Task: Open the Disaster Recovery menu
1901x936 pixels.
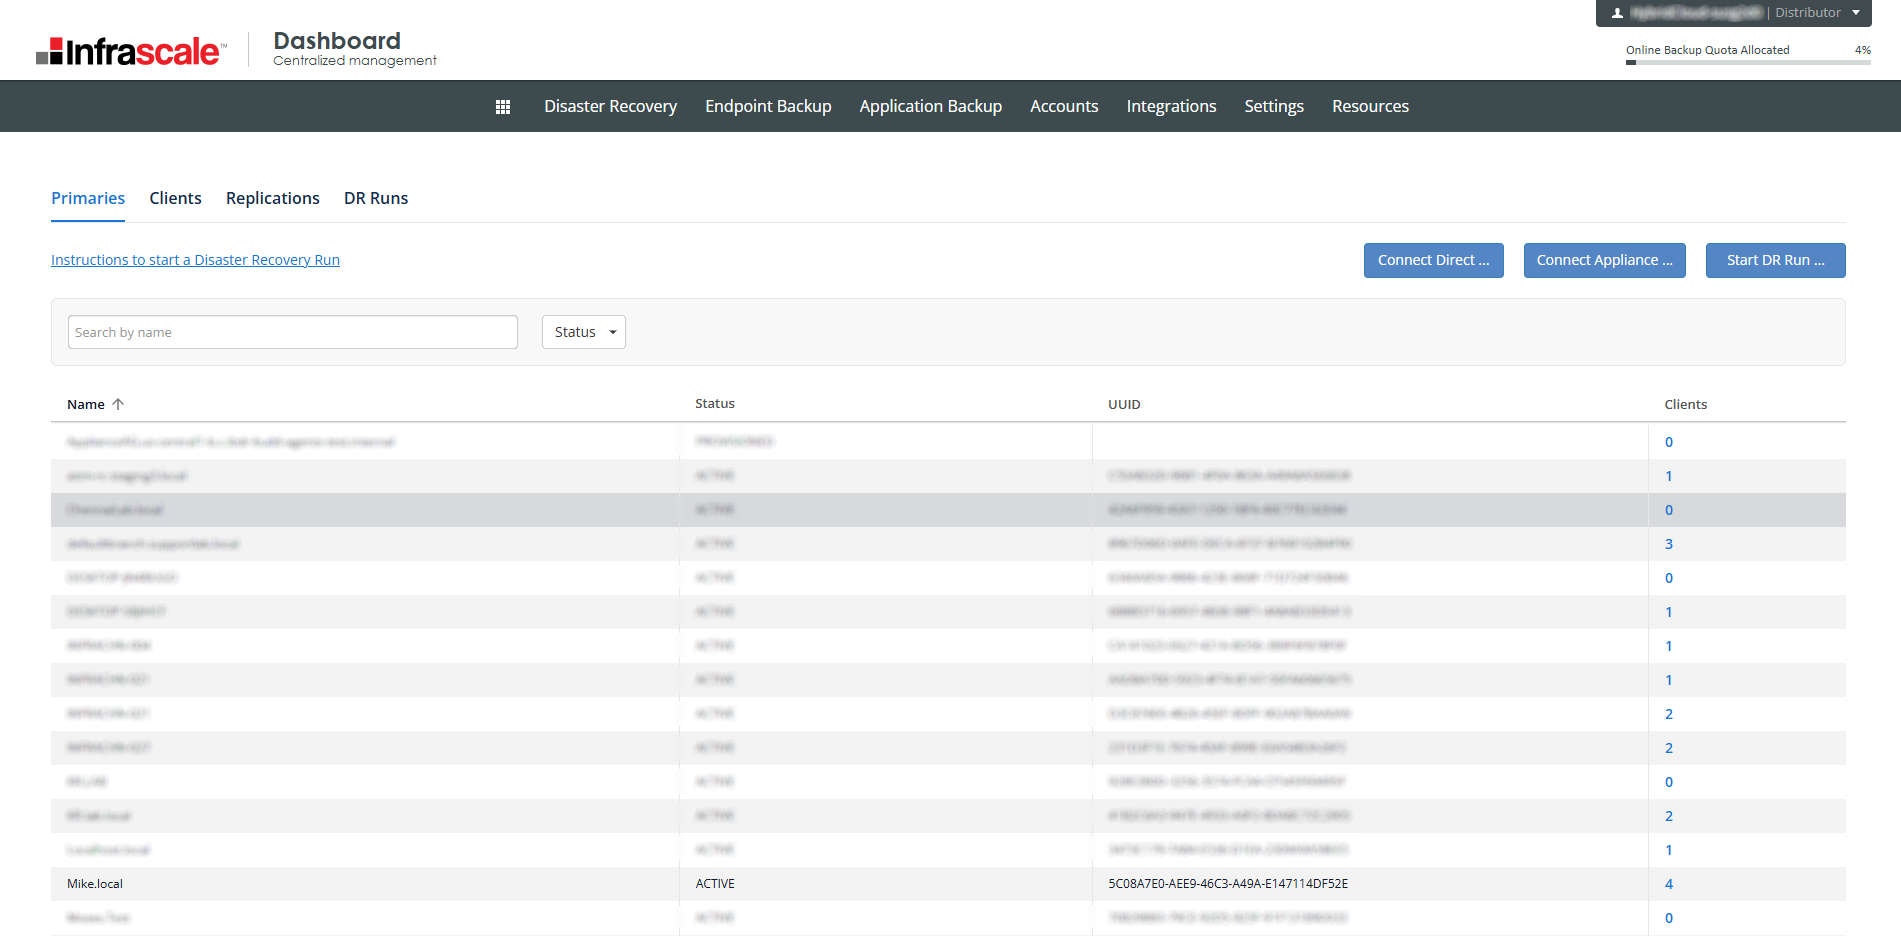Action: (610, 107)
